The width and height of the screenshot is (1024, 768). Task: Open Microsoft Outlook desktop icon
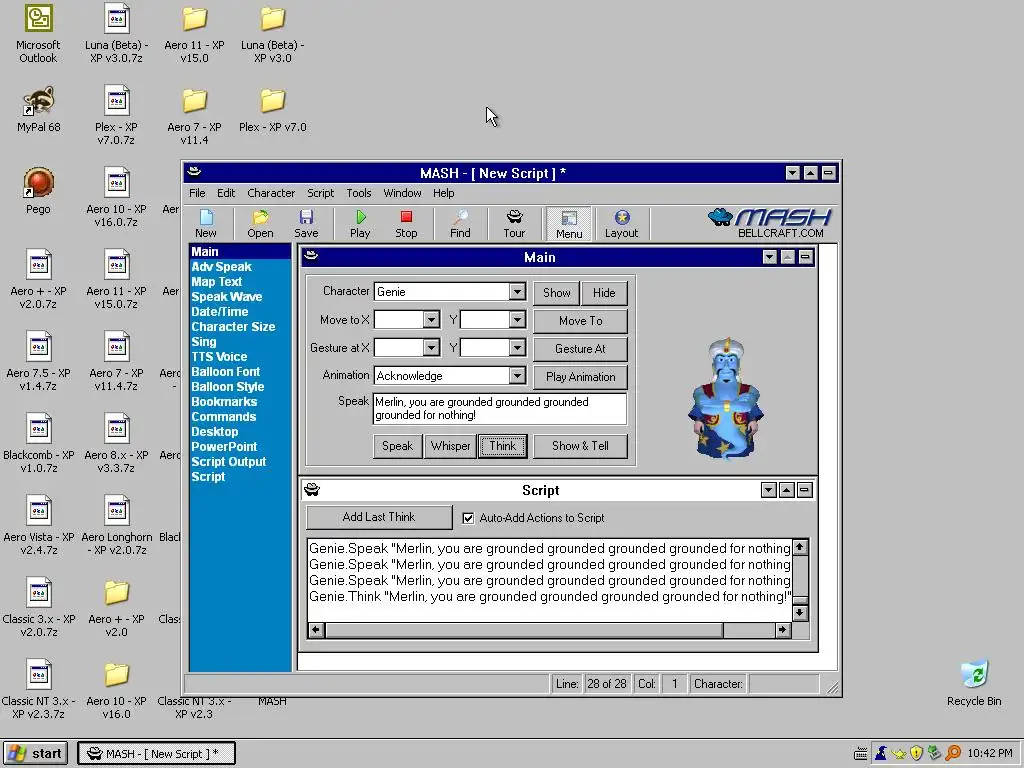[x=38, y=34]
